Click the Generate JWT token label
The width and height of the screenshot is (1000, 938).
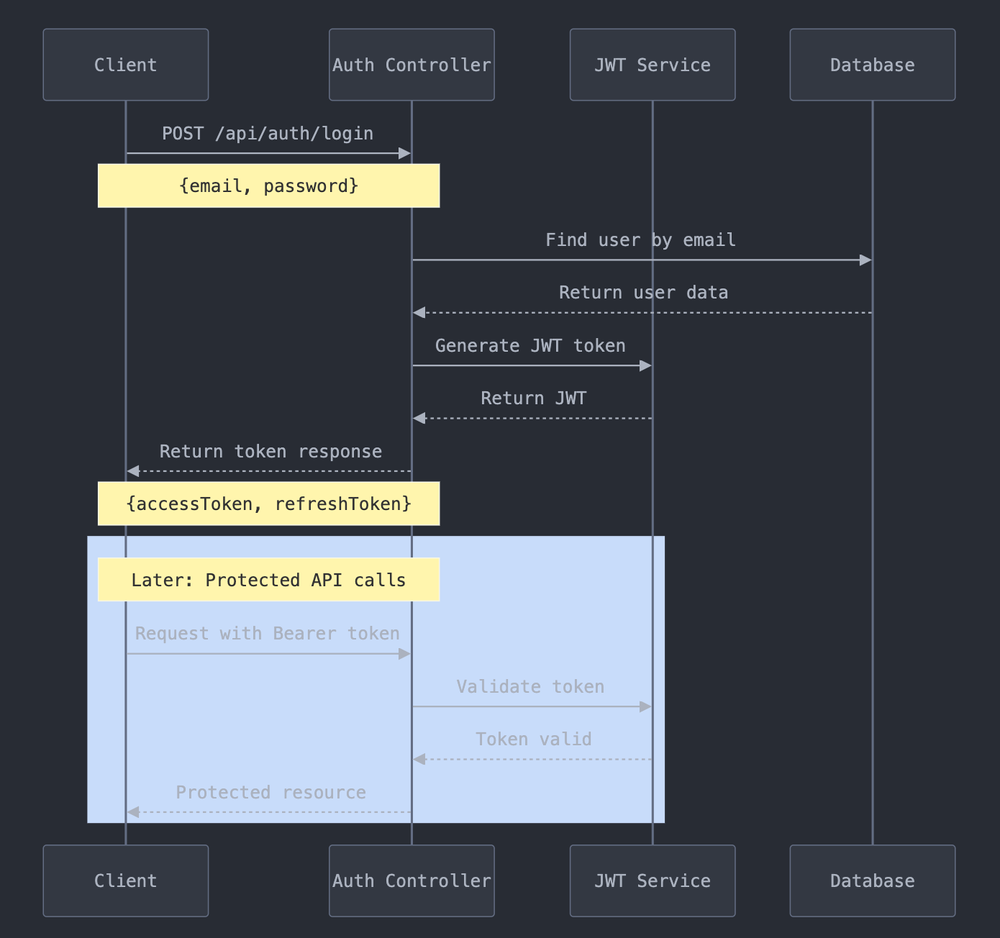click(530, 345)
